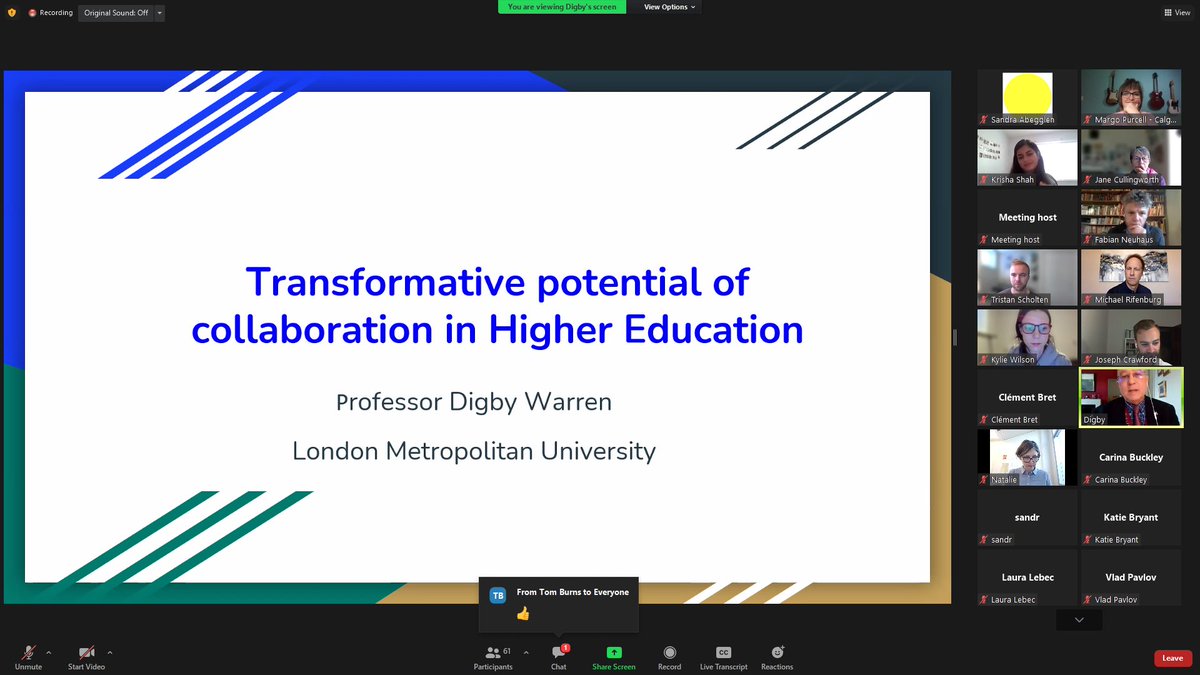Image resolution: width=1200 pixels, height=675 pixels.
Task: Click muted mic icon on Joseph Crawford's tile
Action: pyautogui.click(x=1088, y=360)
